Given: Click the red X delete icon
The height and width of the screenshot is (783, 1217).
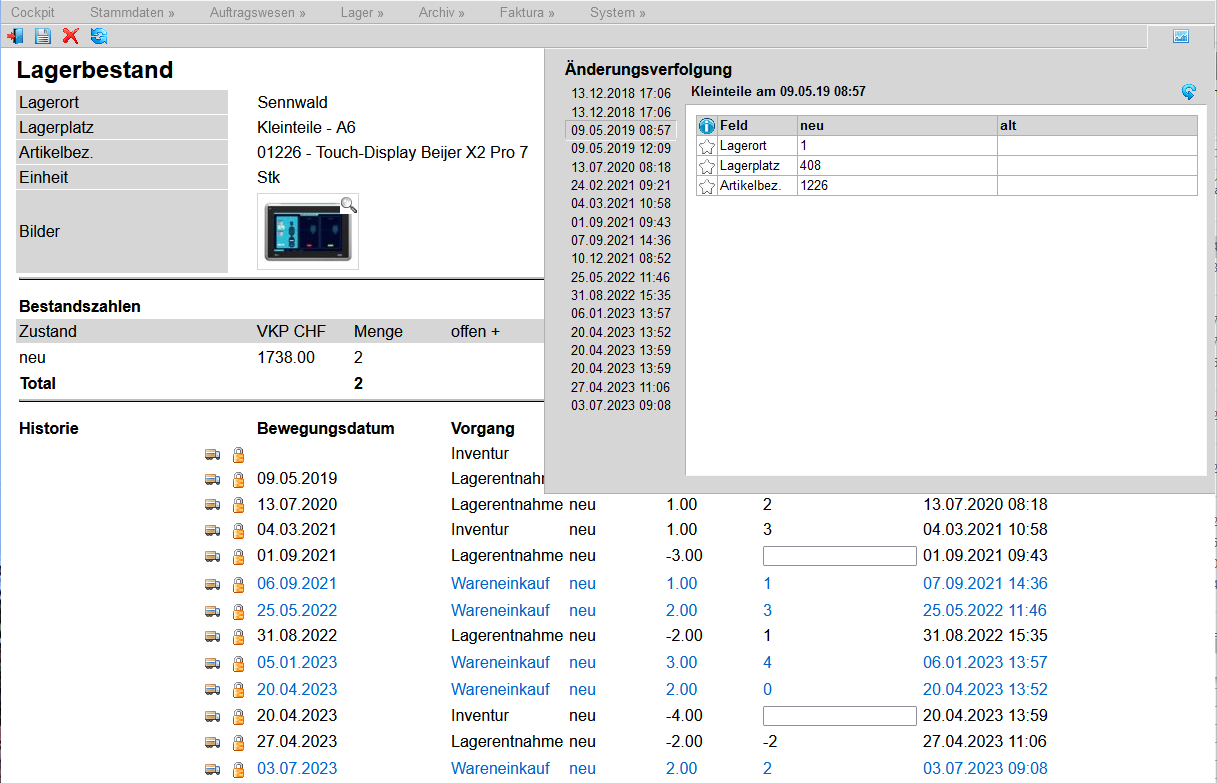Looking at the screenshot, I should tap(70, 36).
